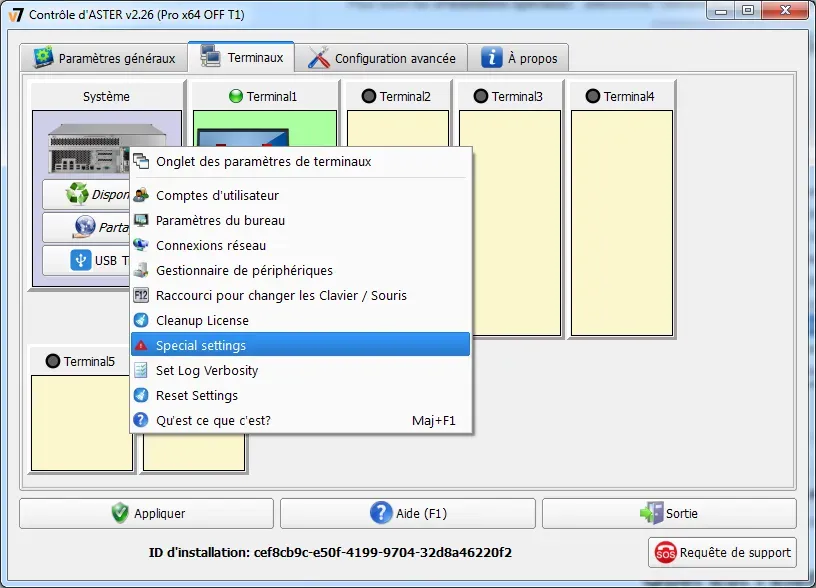The image size is (816, 588).
Task: Click the Connexions réseau network icon
Action: click(x=141, y=245)
